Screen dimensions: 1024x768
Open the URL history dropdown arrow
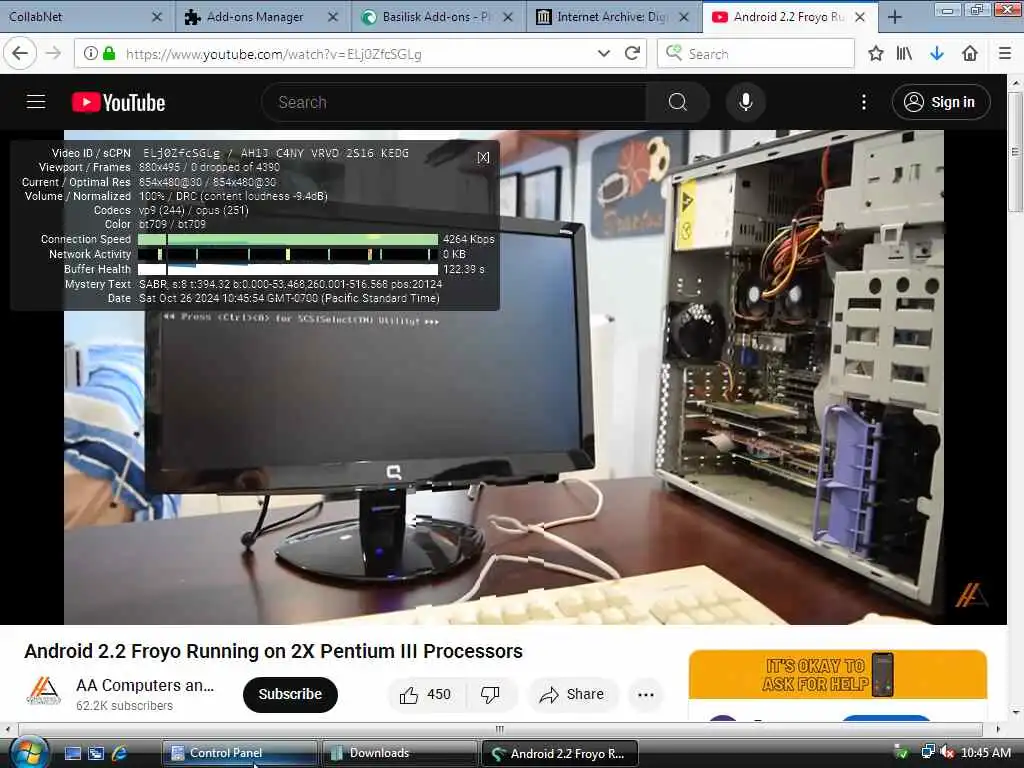click(x=603, y=54)
